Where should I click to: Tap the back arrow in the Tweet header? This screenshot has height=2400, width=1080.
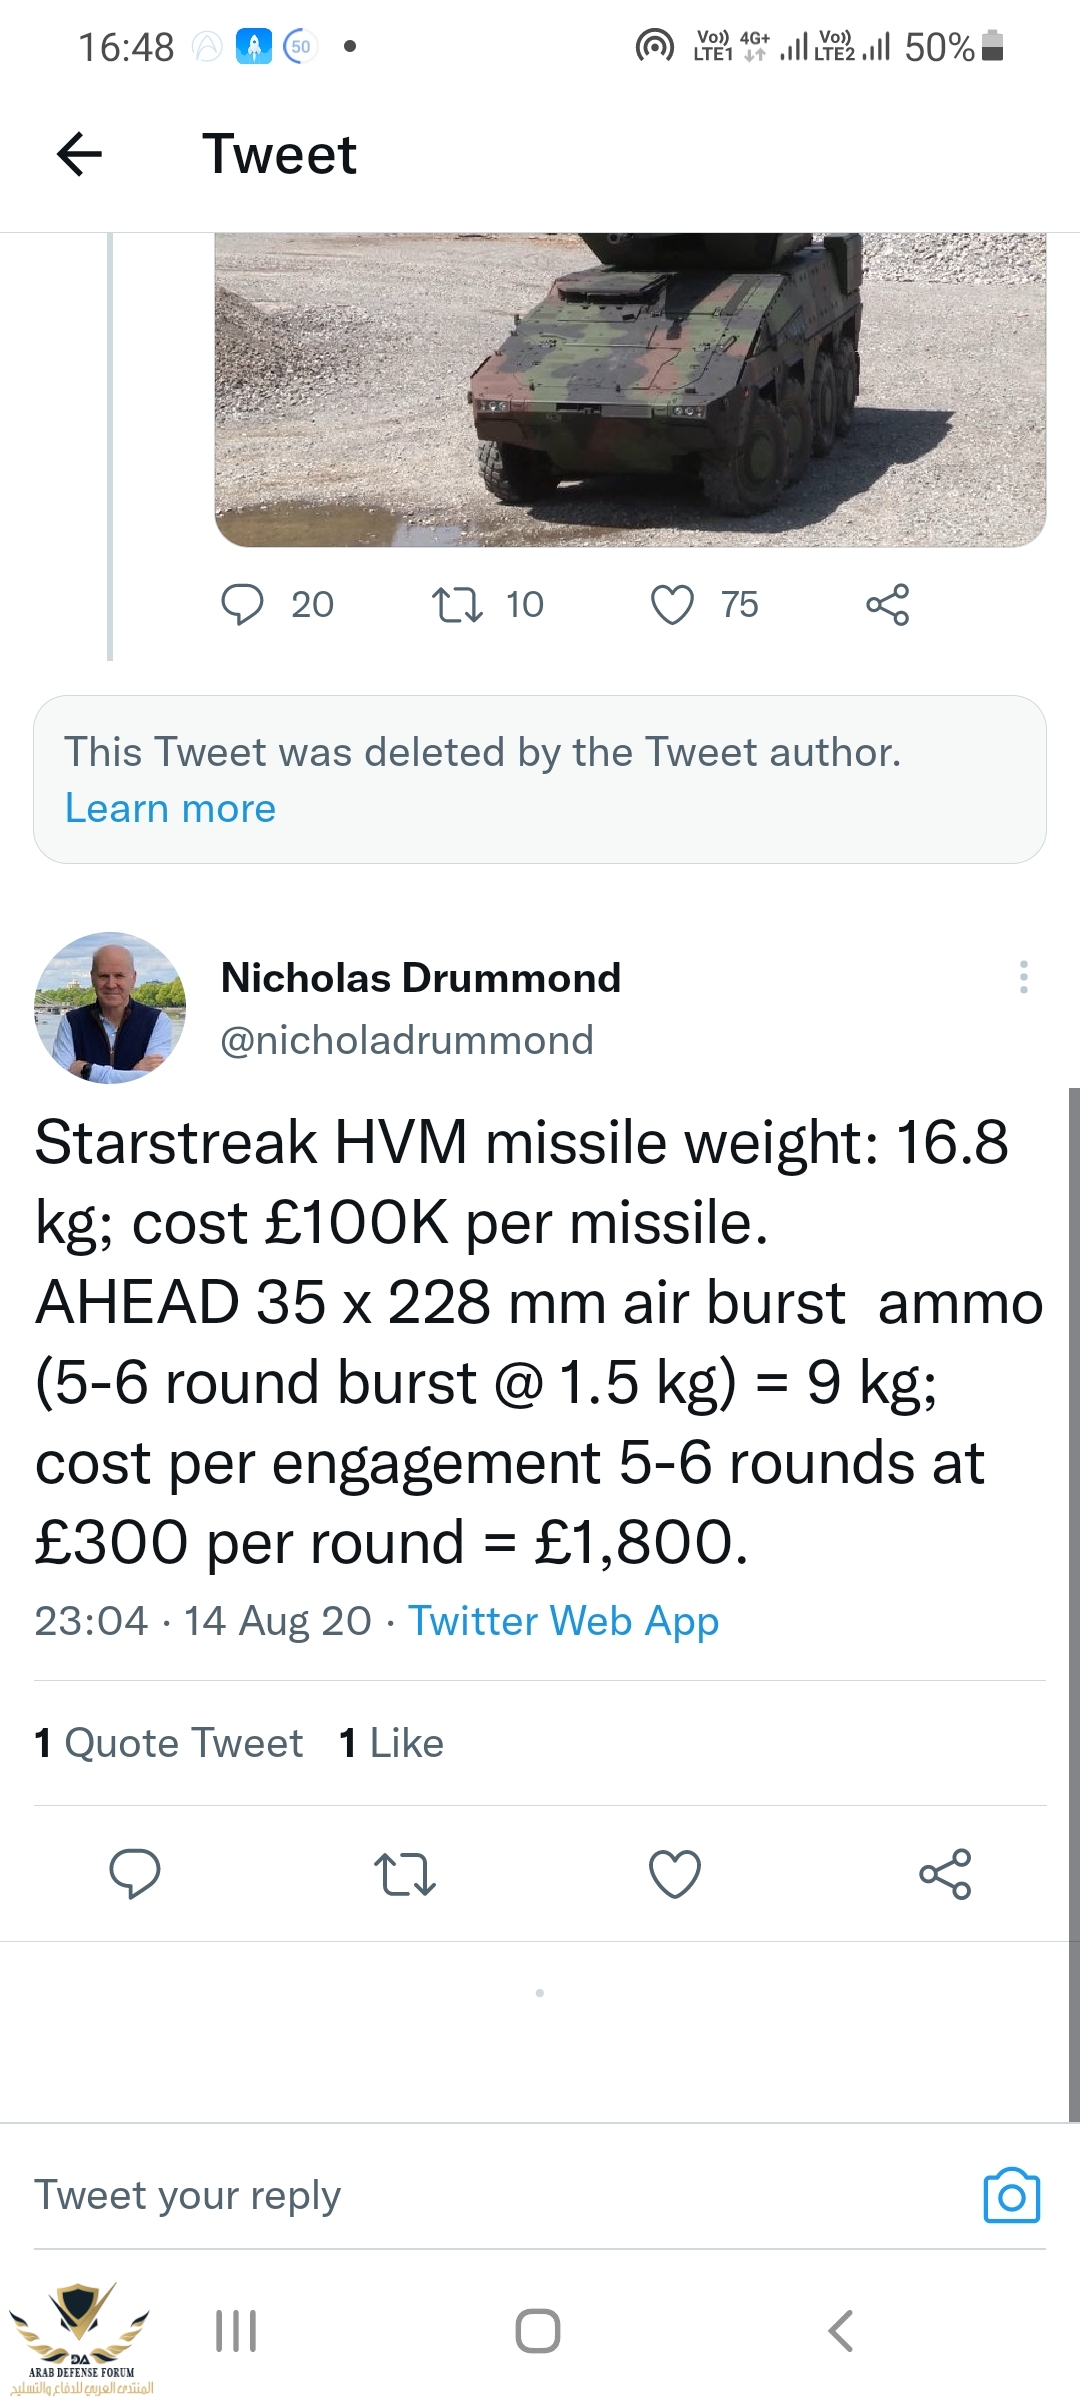pyautogui.click(x=80, y=155)
